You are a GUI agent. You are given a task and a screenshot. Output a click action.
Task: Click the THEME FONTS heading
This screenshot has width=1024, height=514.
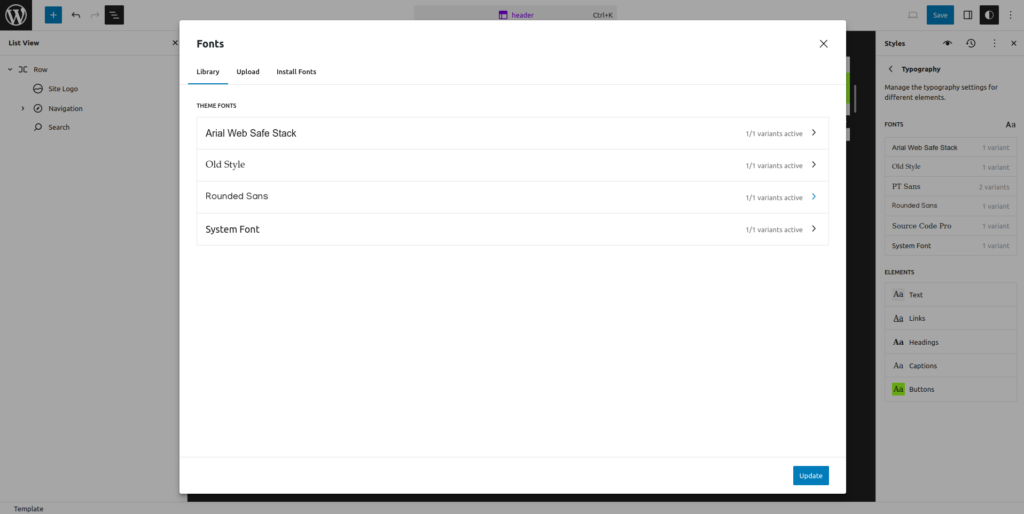(x=216, y=105)
